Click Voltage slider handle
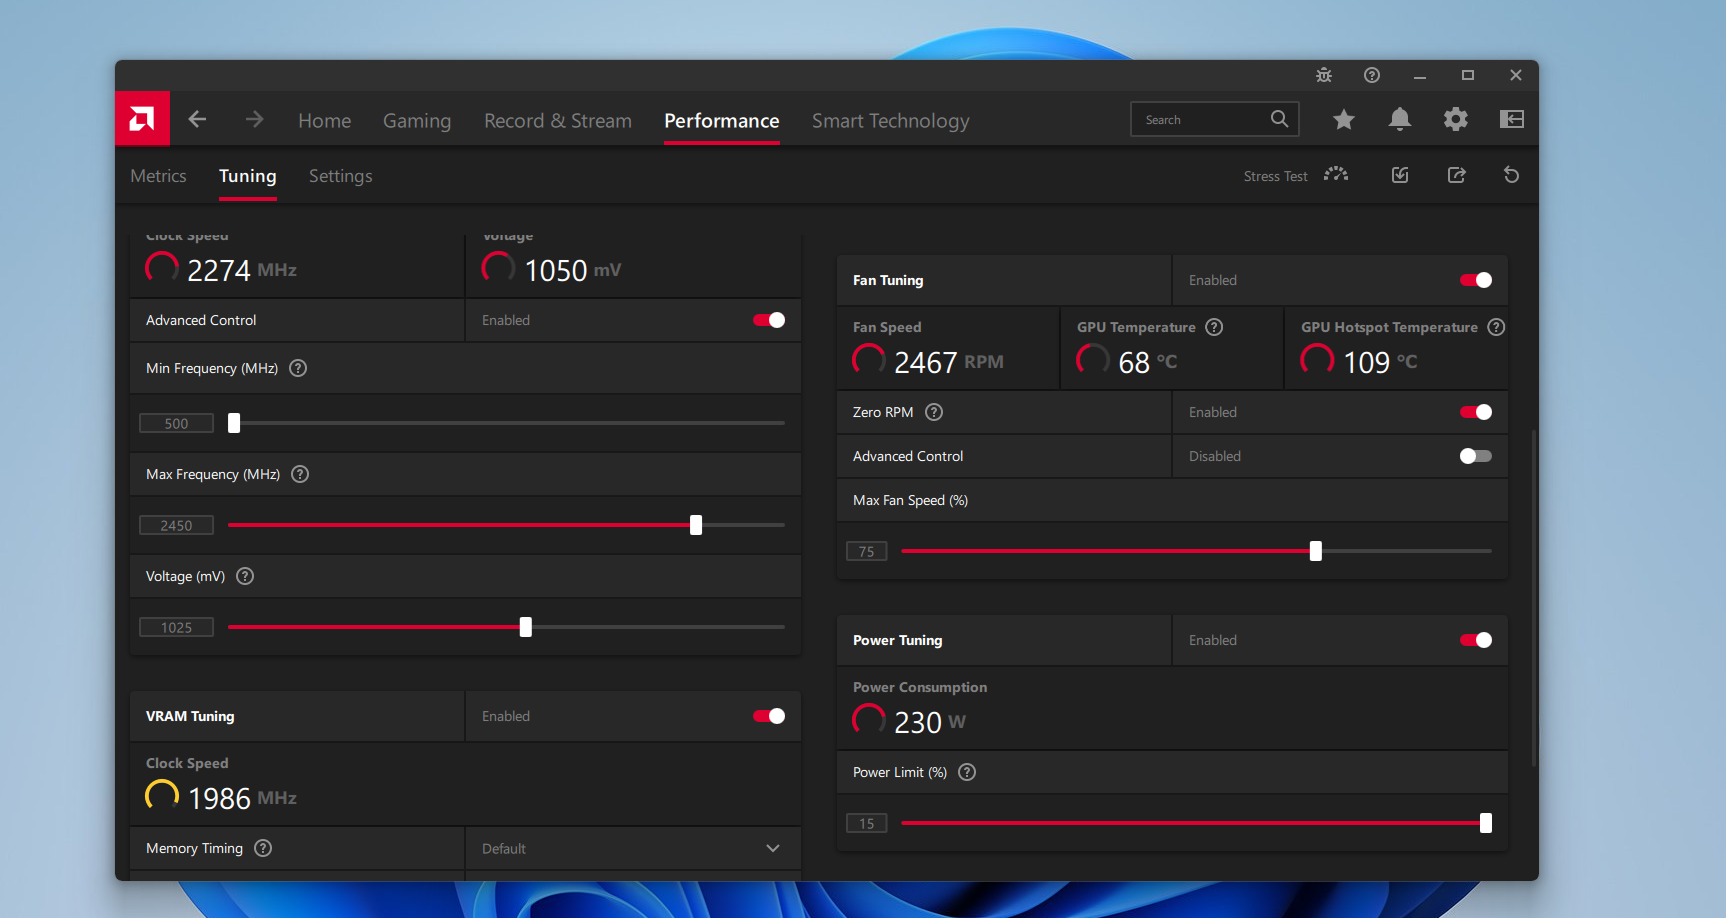 pos(526,627)
